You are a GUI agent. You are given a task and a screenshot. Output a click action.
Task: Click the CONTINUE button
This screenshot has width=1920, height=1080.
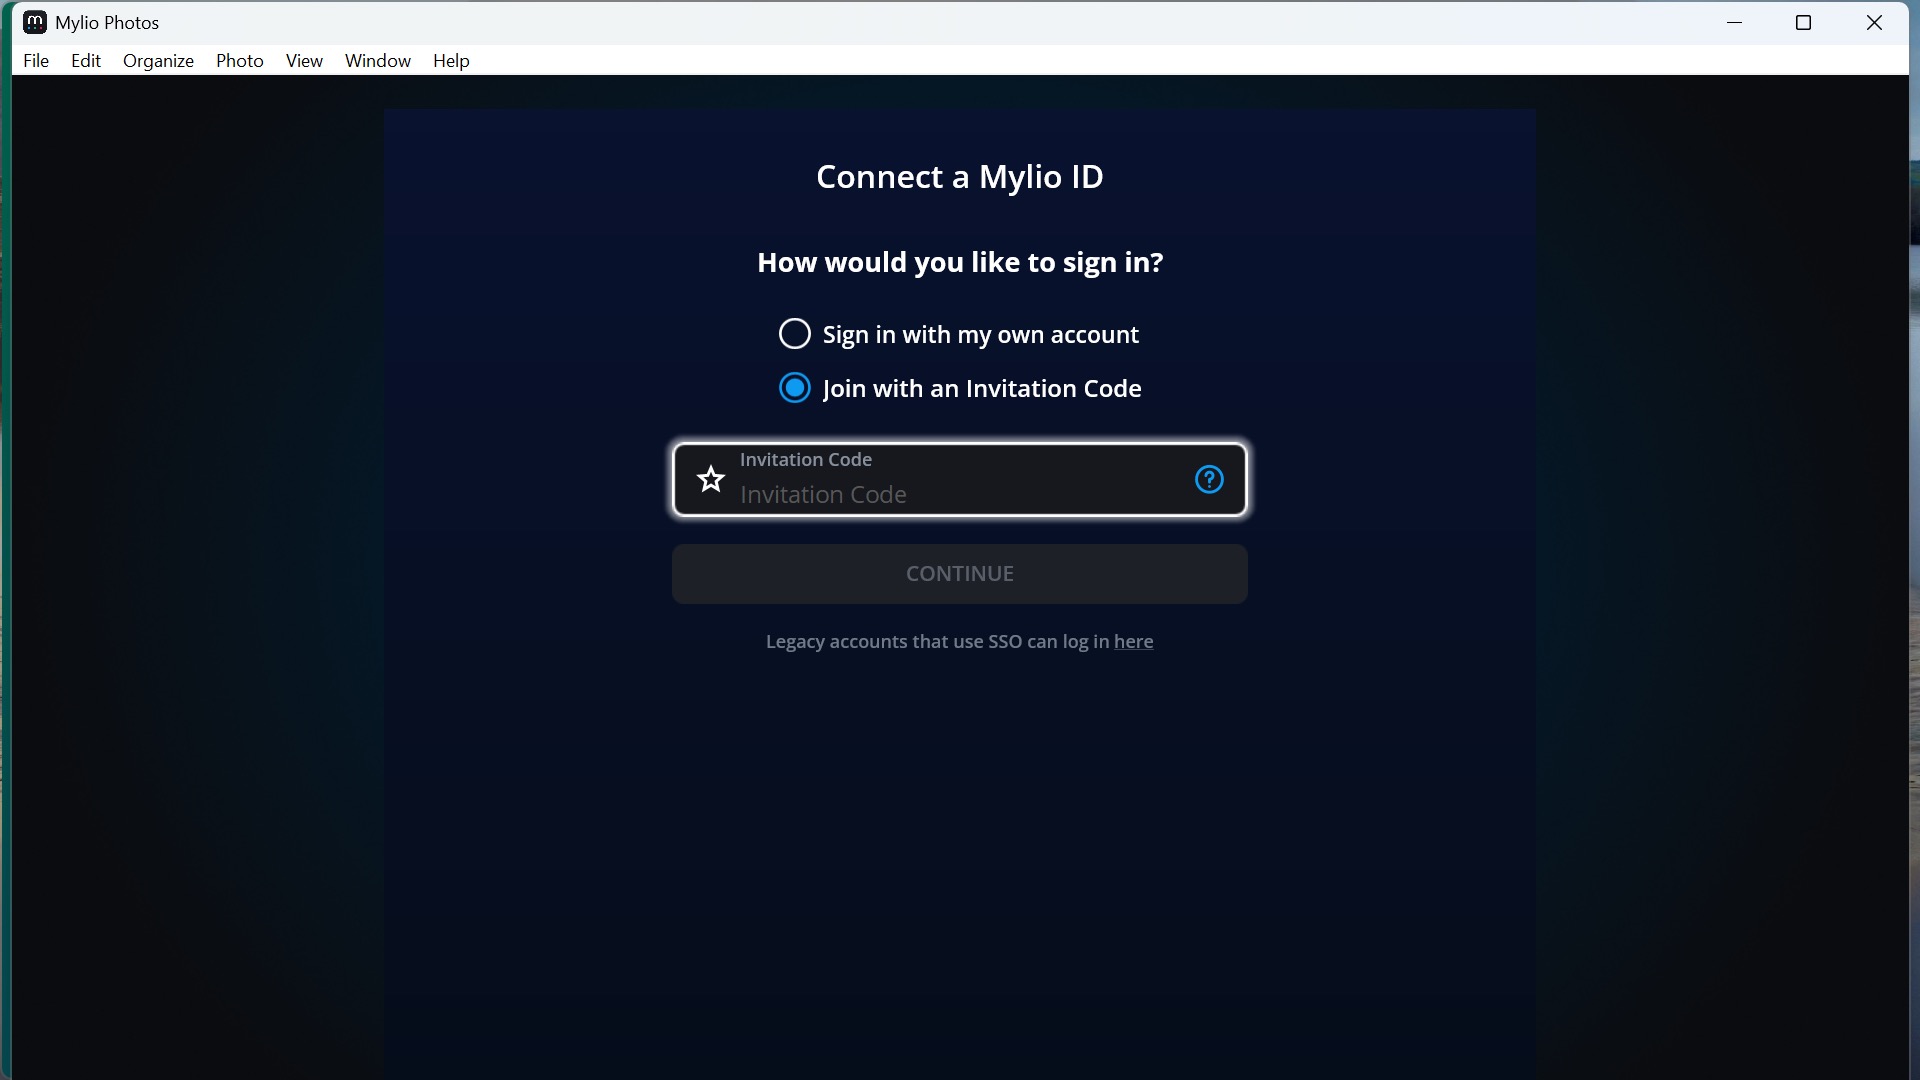click(x=960, y=574)
